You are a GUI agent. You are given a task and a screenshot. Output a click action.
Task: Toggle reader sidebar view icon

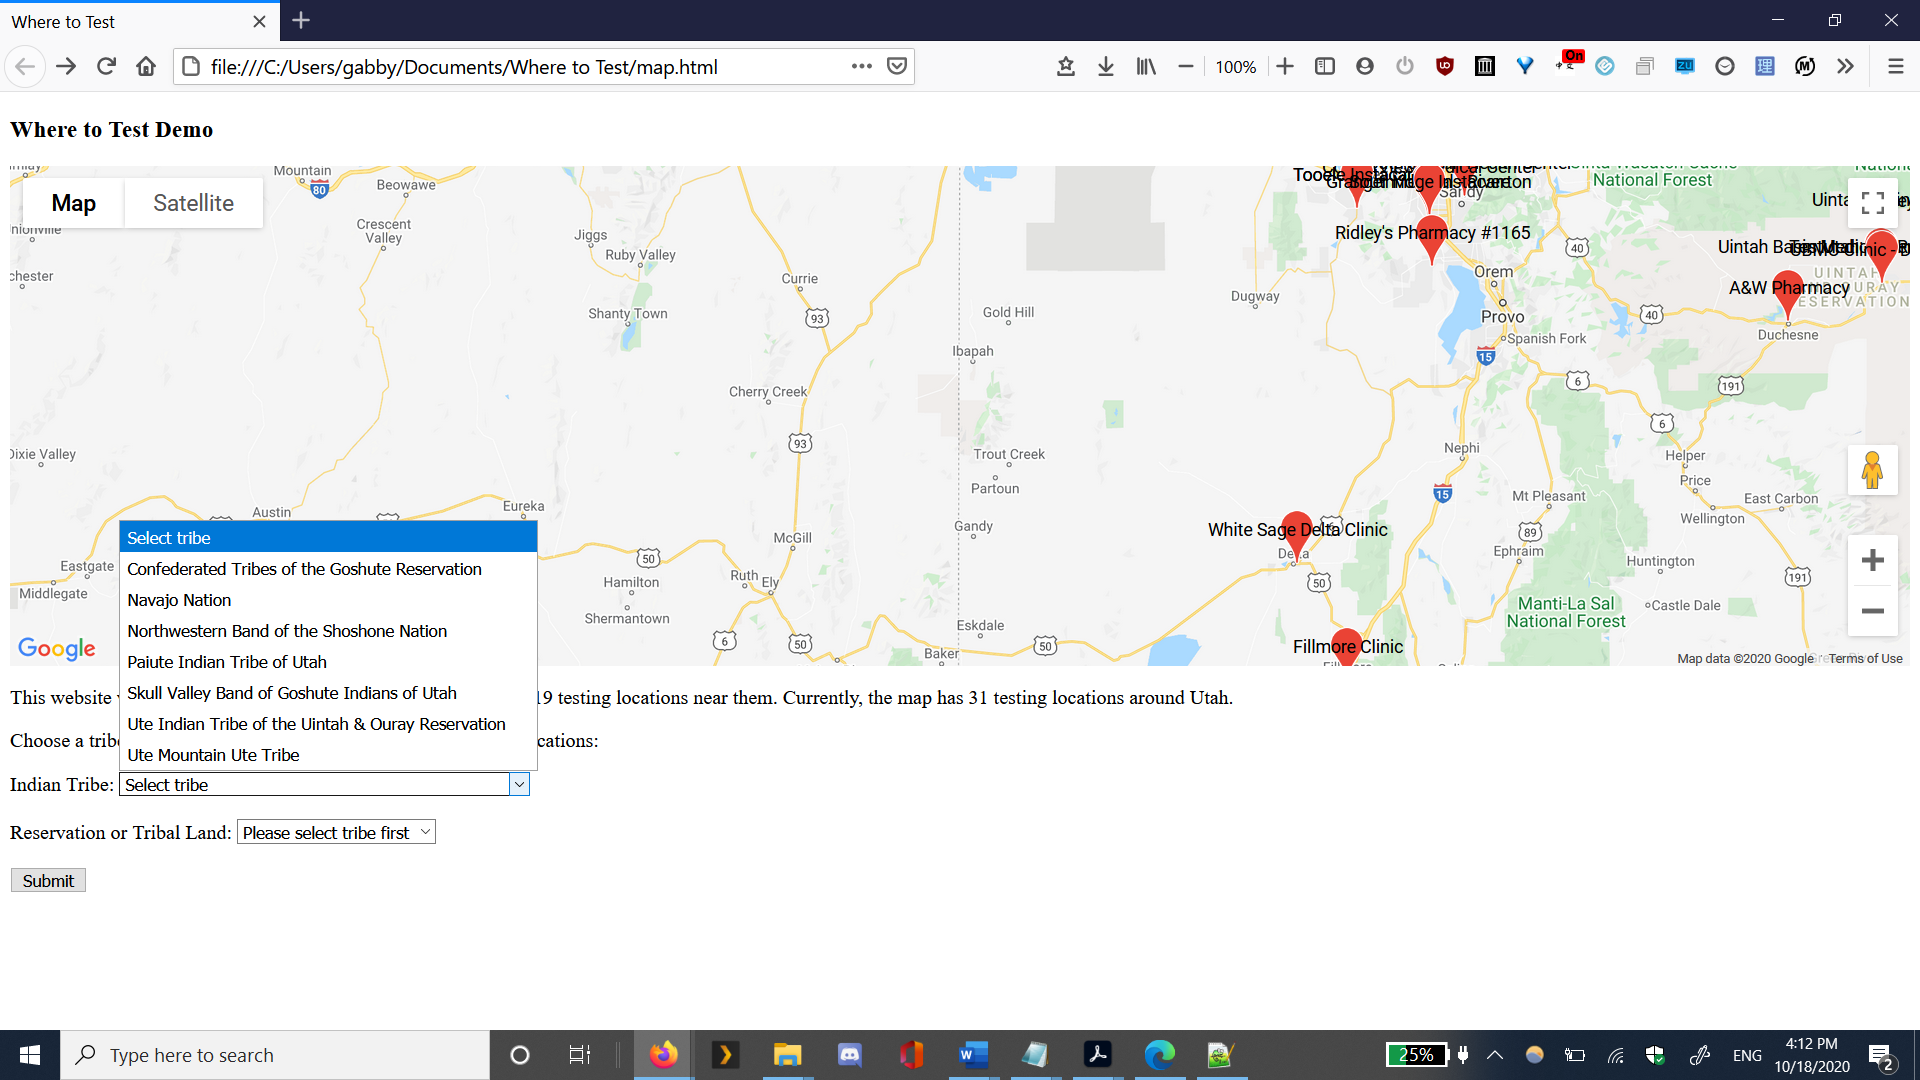tap(1324, 66)
